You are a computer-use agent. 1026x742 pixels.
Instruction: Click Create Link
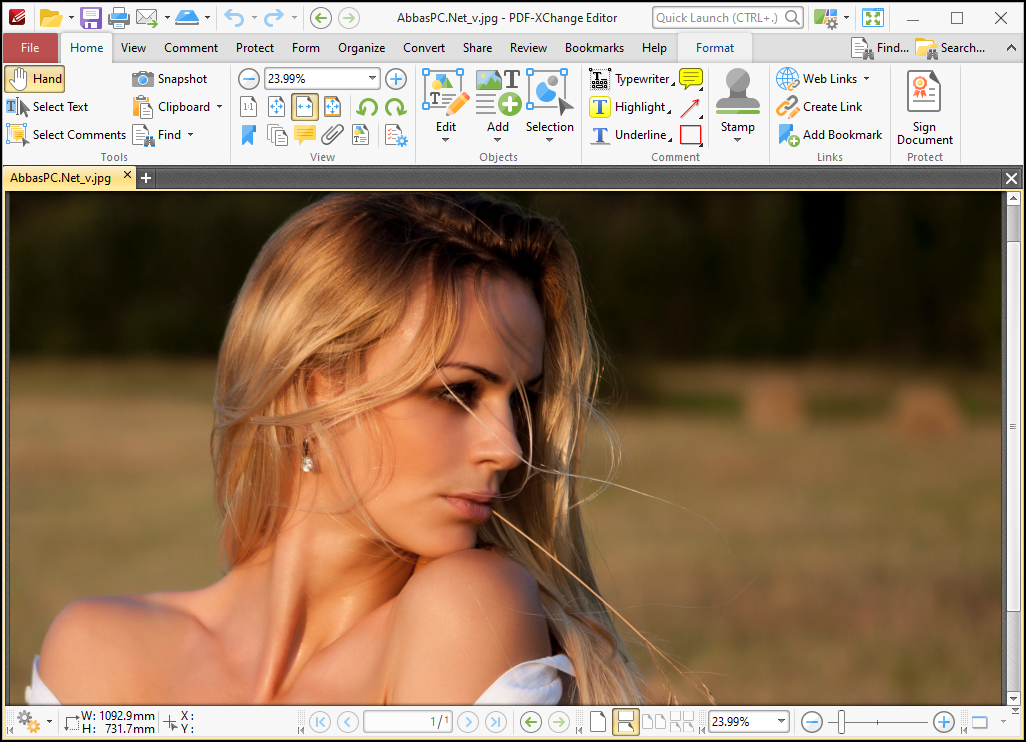(819, 107)
